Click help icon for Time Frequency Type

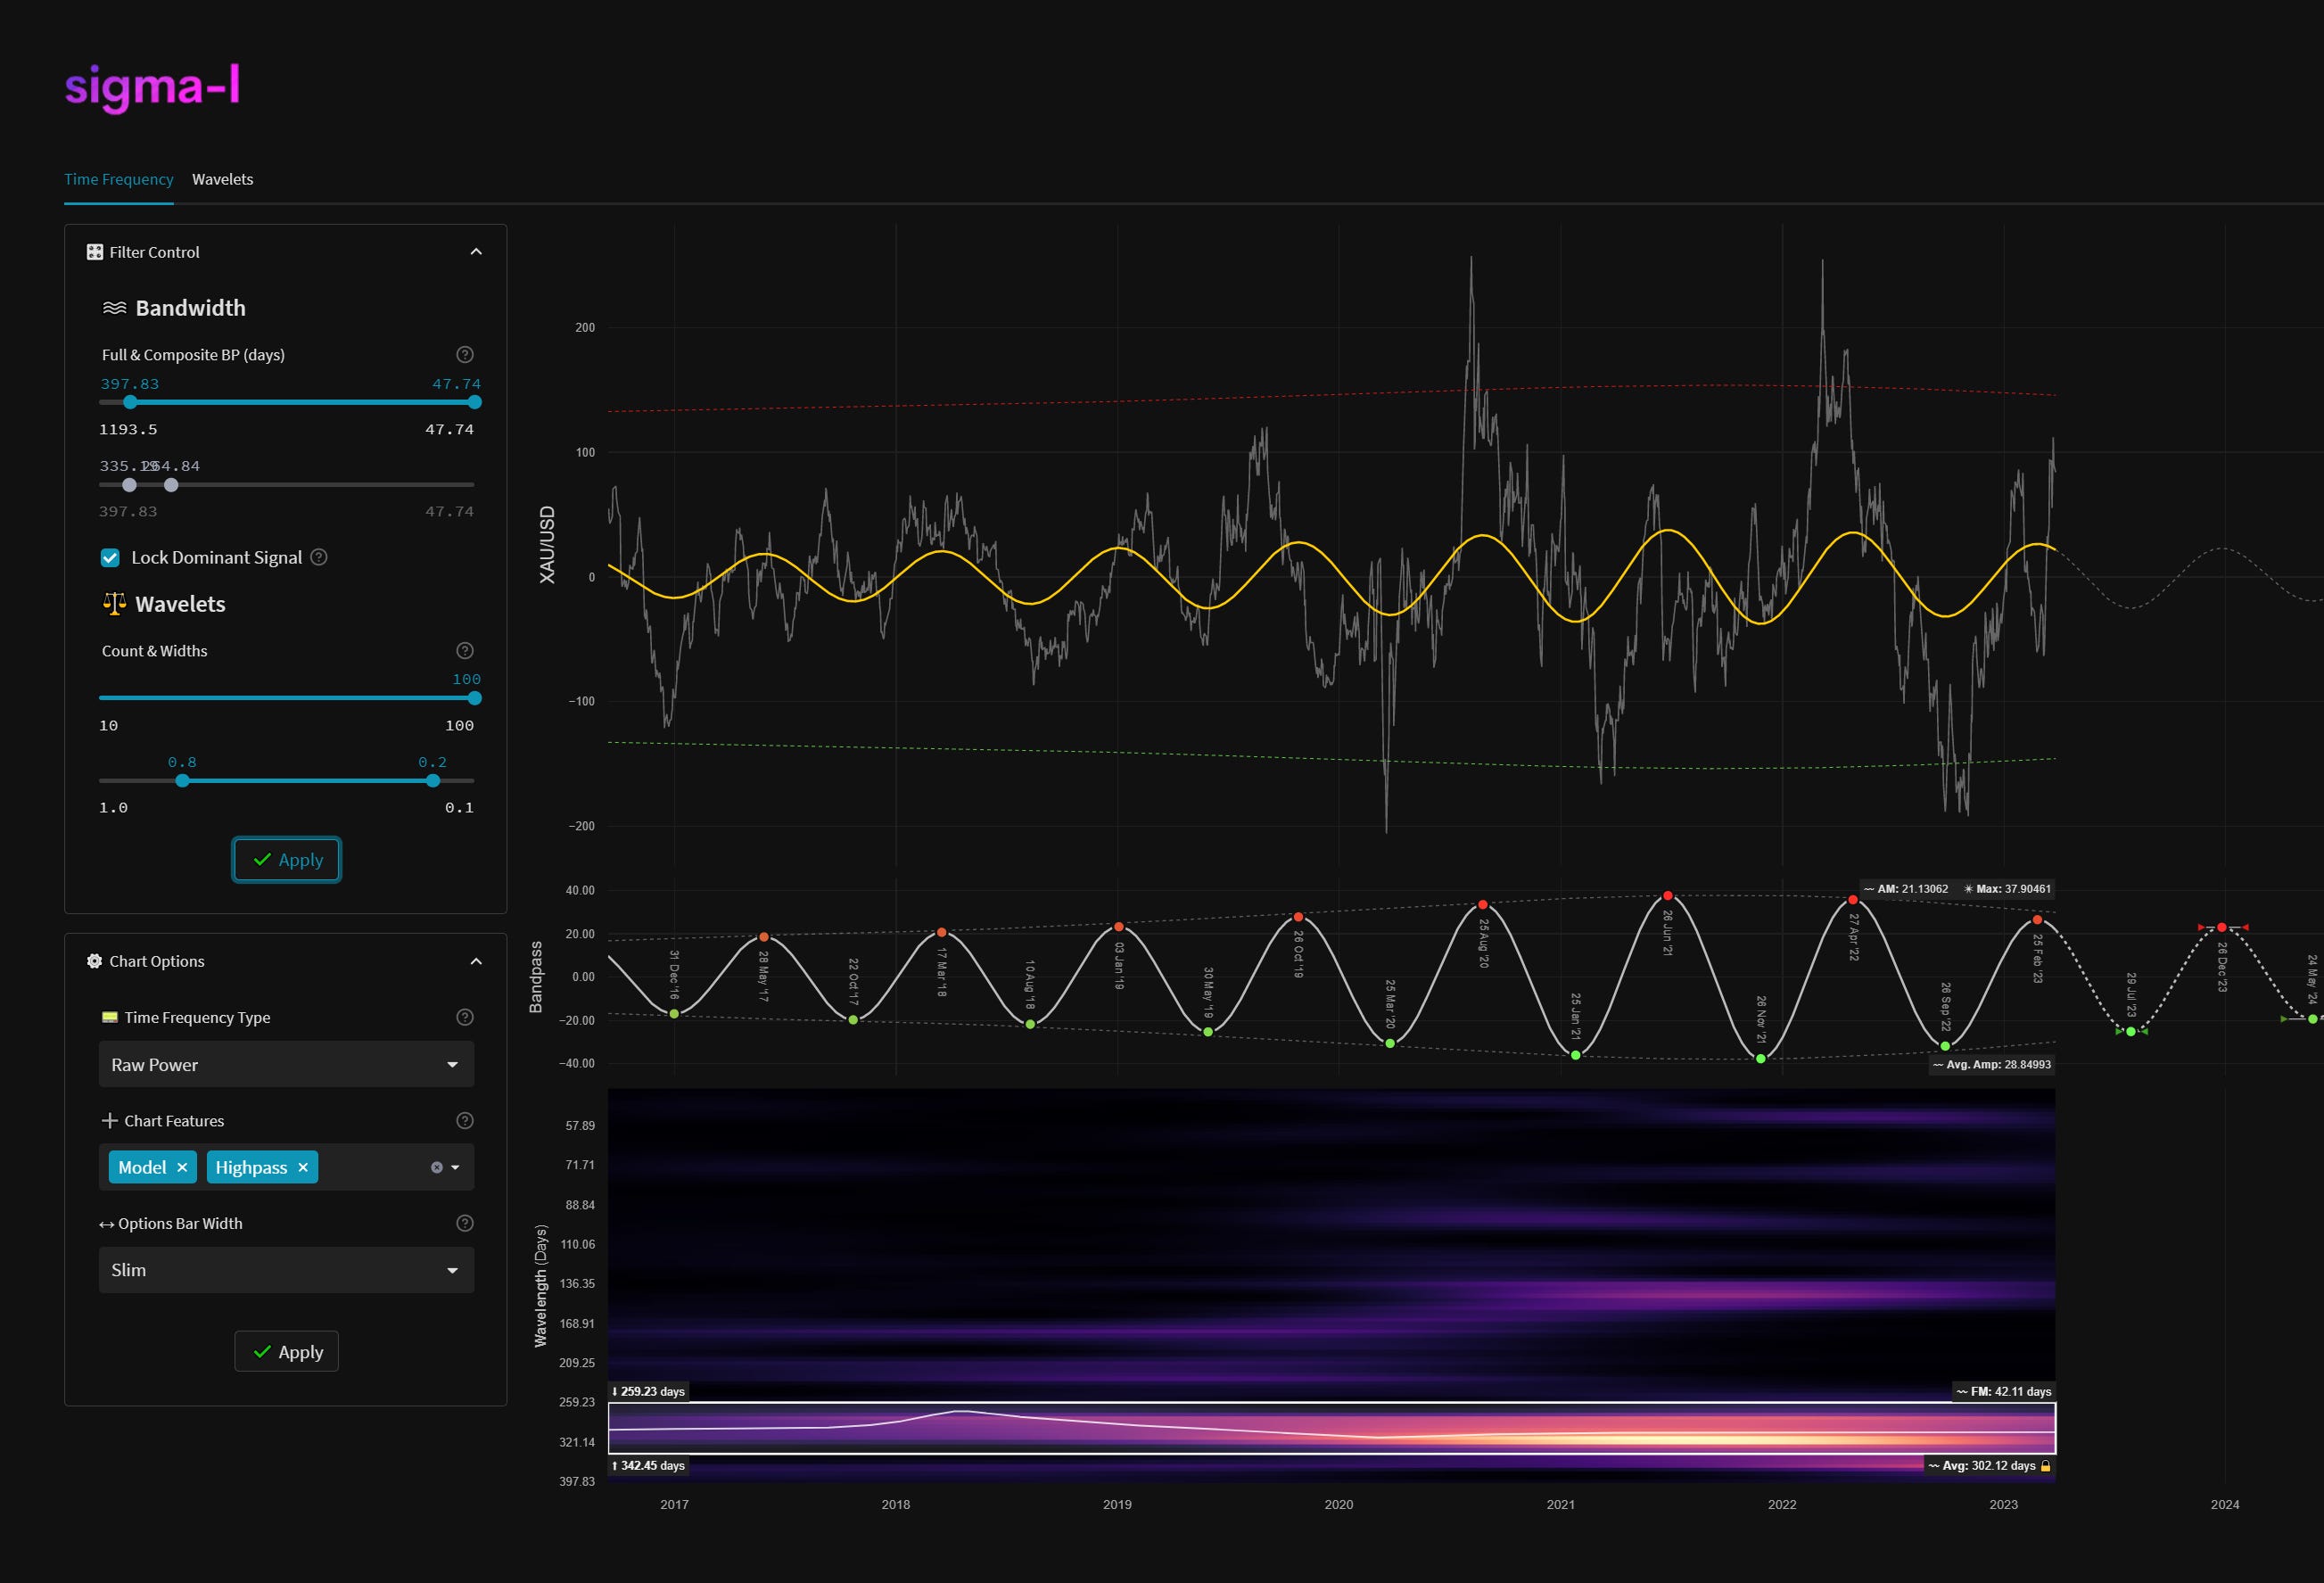tap(464, 1017)
